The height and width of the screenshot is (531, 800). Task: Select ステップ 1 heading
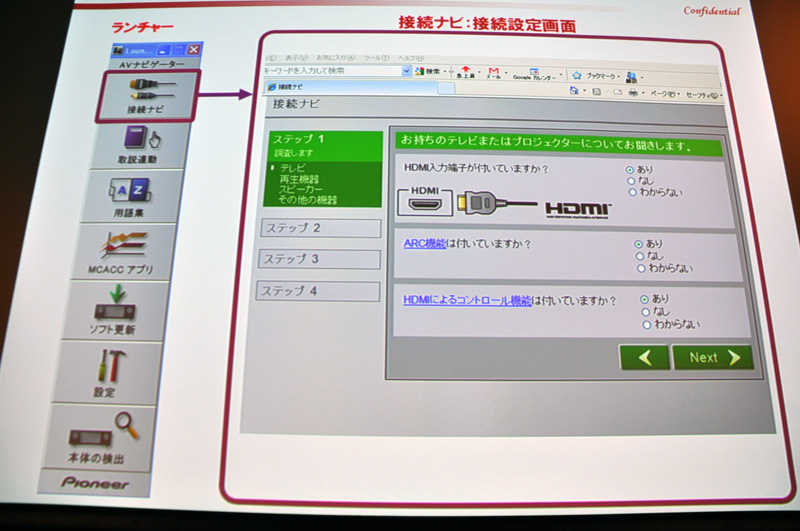[298, 139]
